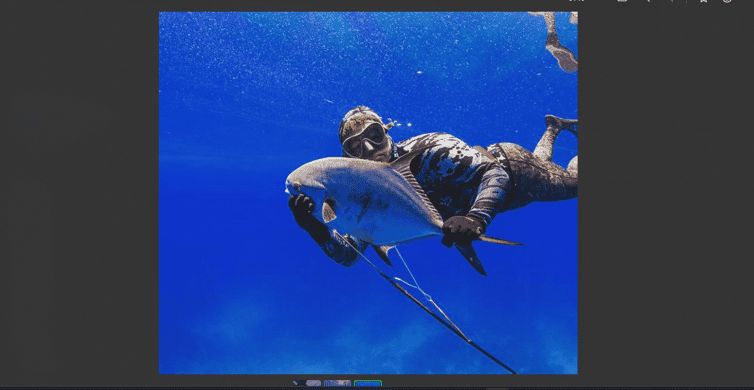Click the second icon in the top-right toolbar group

click(648, 1)
